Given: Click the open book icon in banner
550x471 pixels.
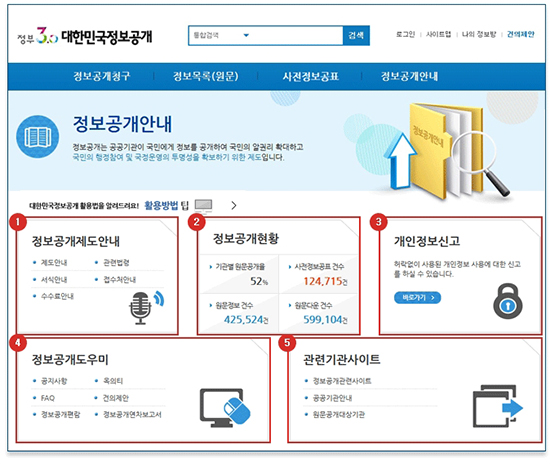Looking at the screenshot, I should (x=38, y=137).
